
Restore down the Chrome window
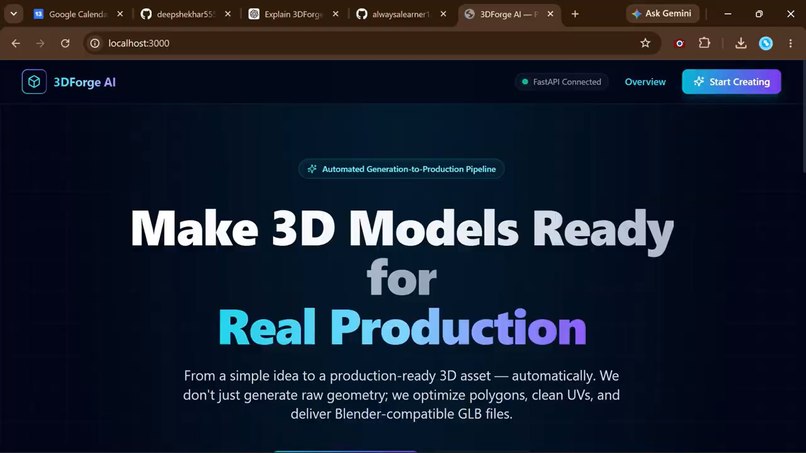[x=759, y=14]
